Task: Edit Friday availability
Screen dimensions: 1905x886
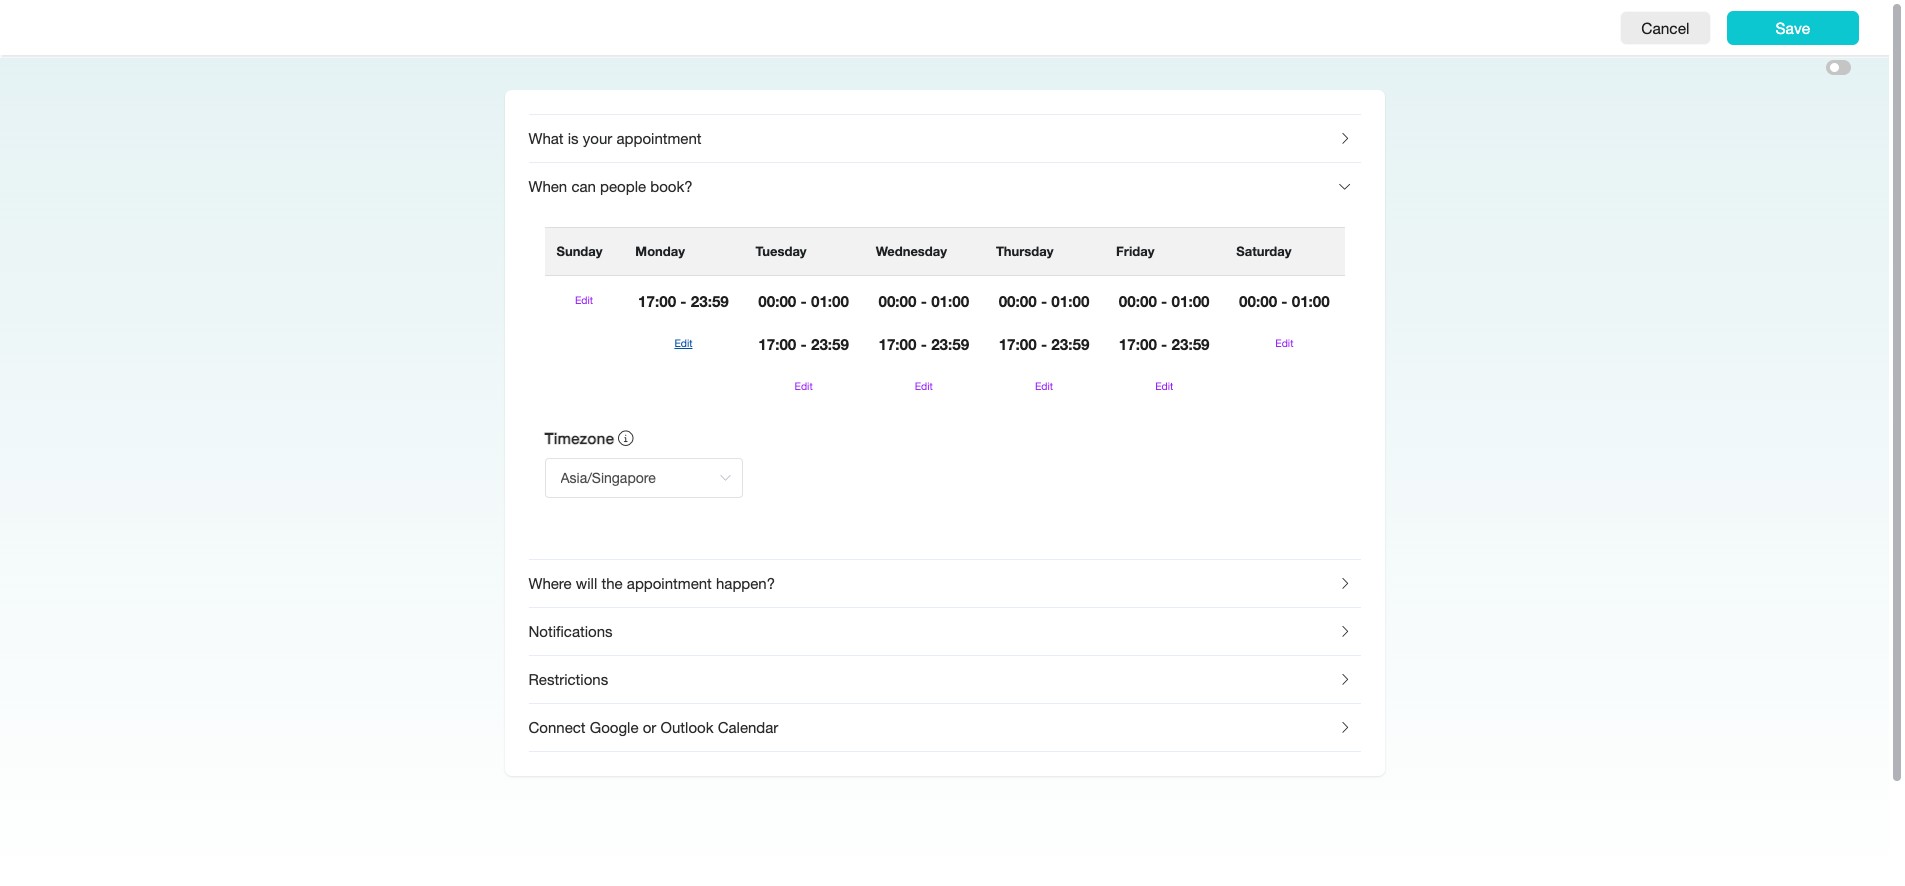Action: coord(1164,386)
